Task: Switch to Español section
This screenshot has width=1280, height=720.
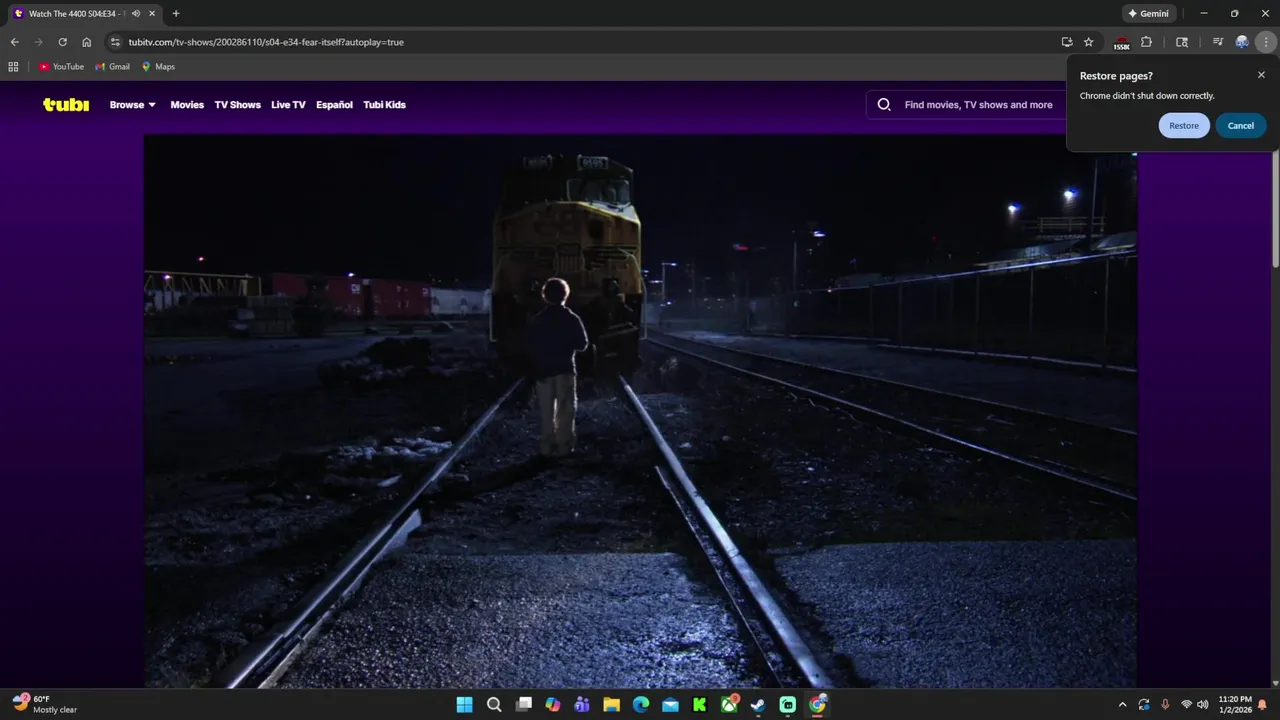Action: [334, 105]
